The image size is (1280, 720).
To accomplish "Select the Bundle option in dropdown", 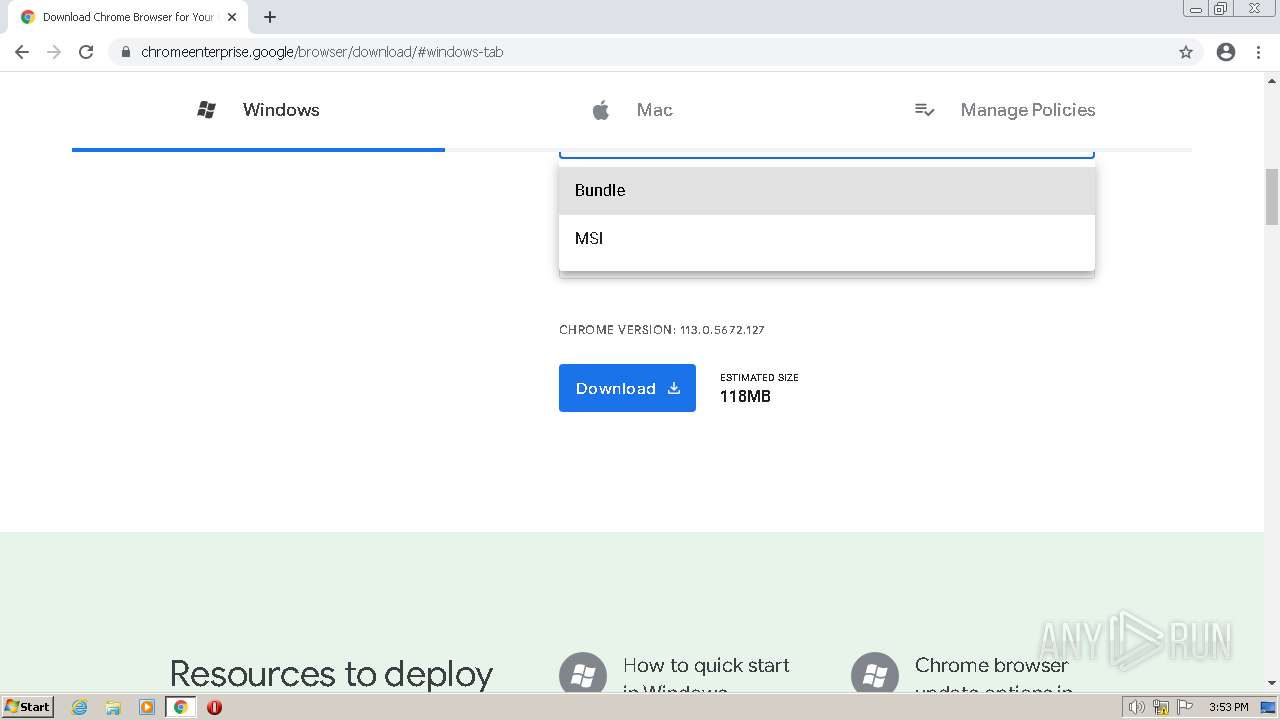I will tap(827, 190).
